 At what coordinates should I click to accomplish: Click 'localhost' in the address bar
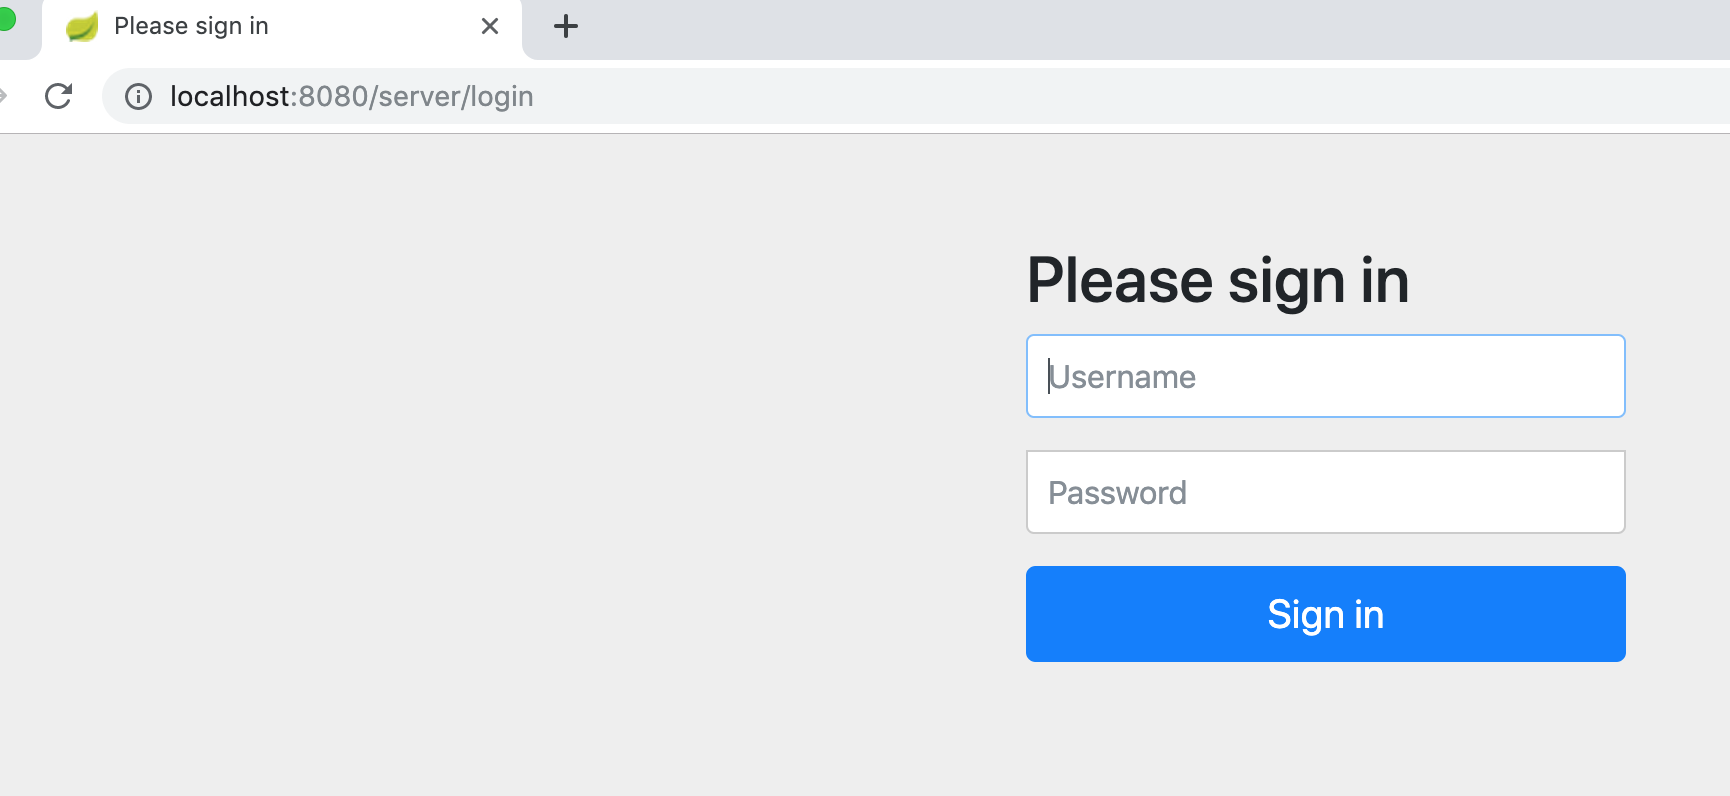coord(229,96)
